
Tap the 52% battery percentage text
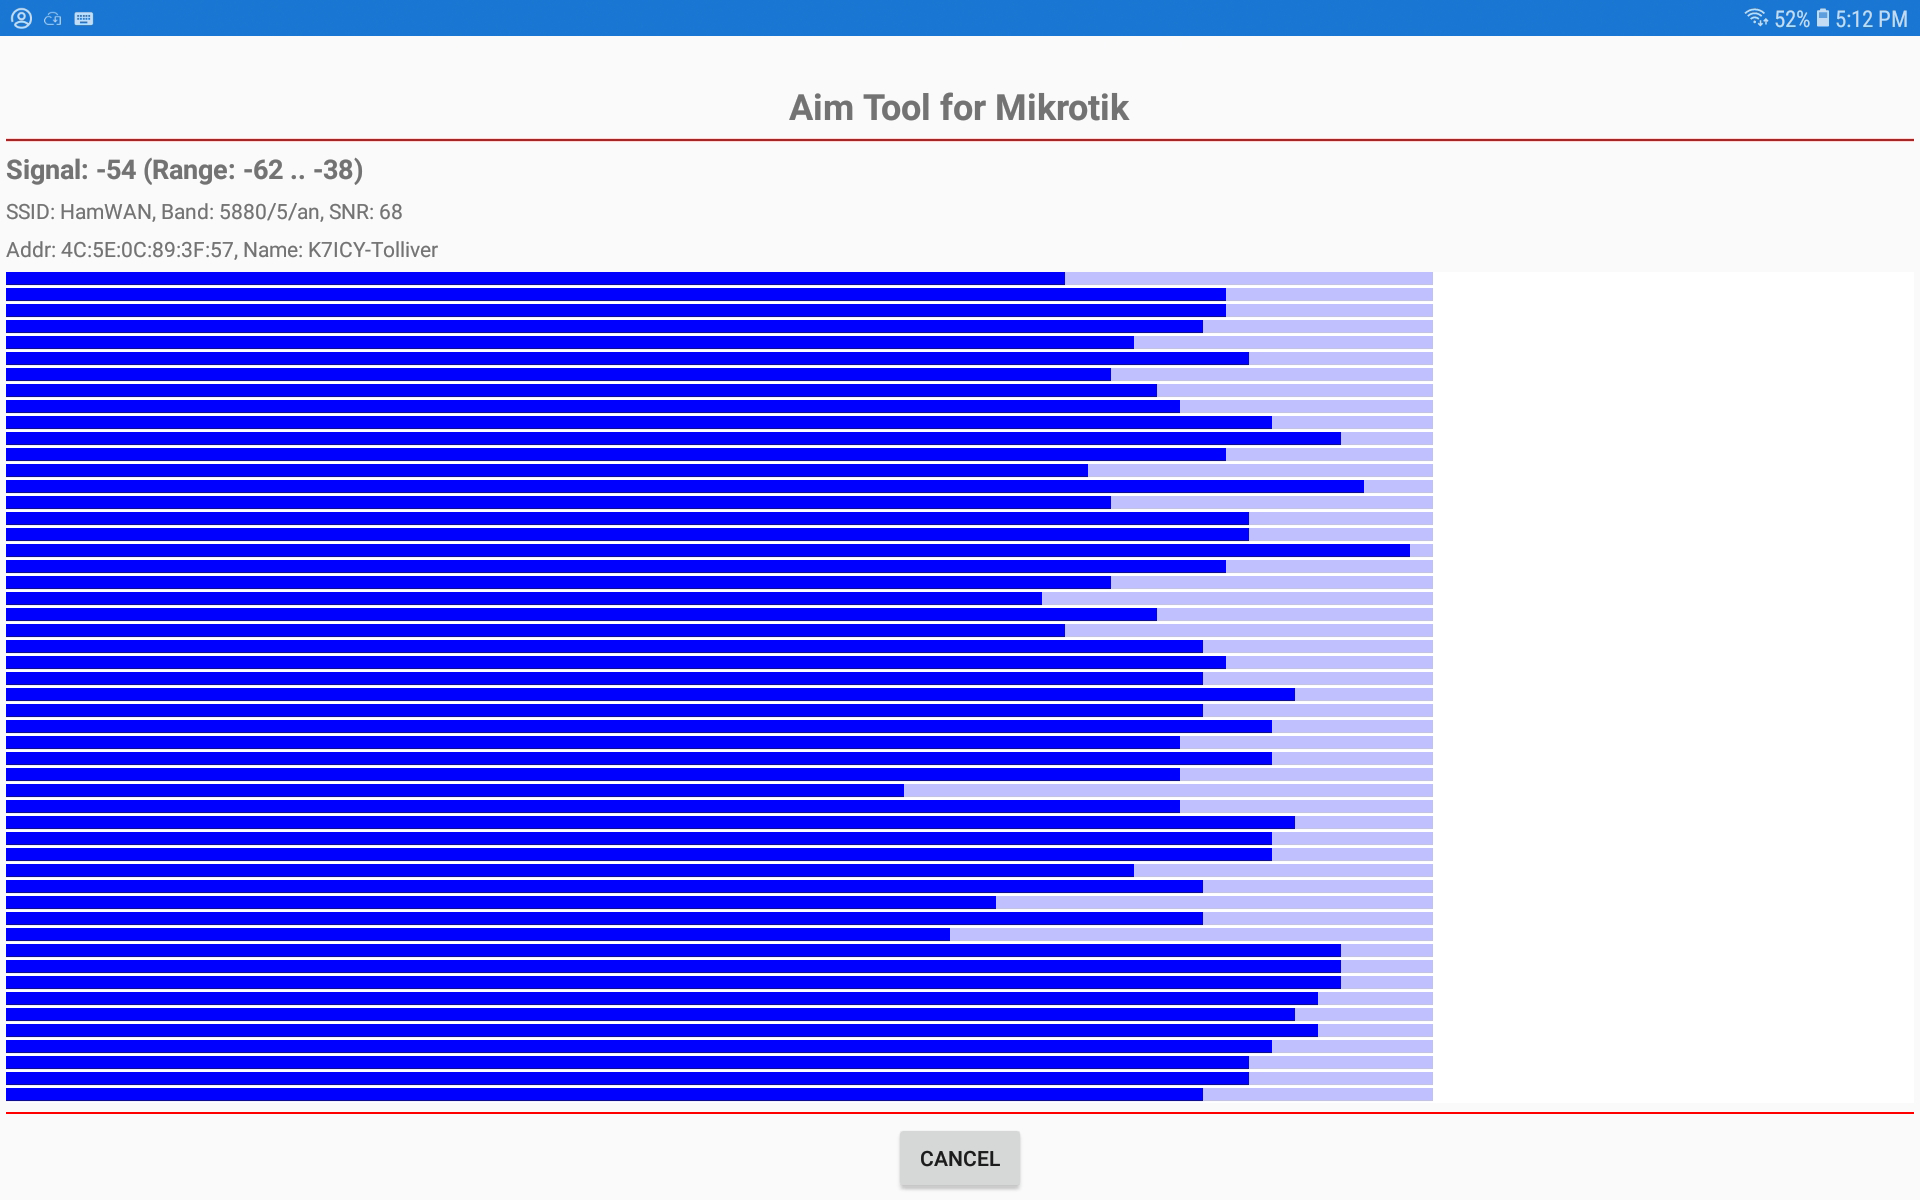click(x=1791, y=19)
